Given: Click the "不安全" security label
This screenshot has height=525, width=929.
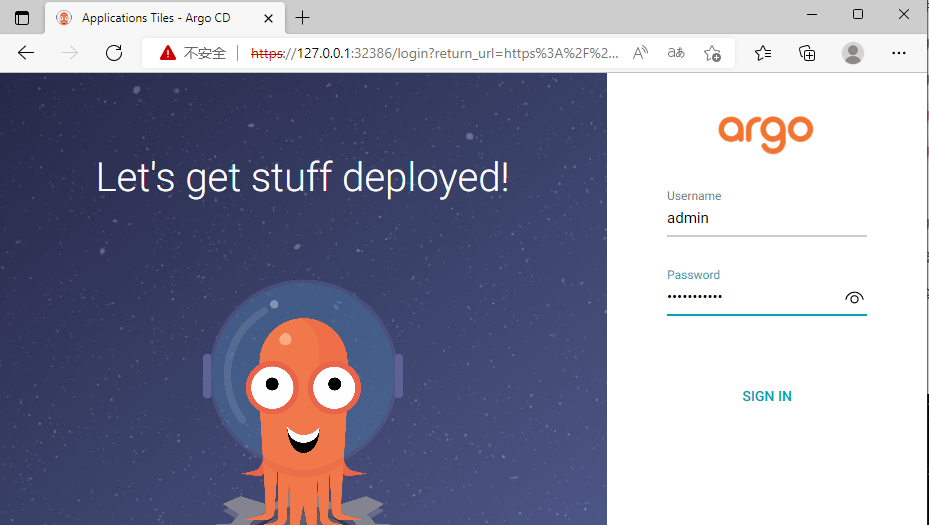Looking at the screenshot, I should (204, 53).
